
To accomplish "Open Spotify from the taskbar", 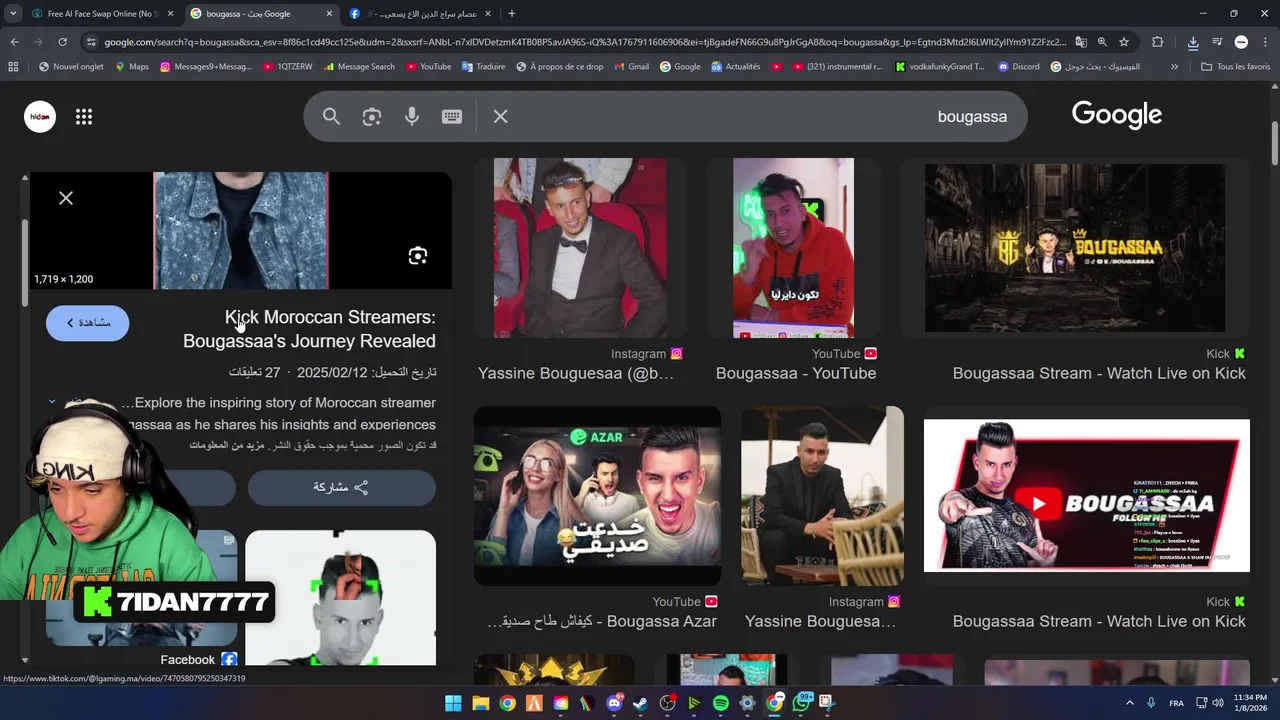I will pyautogui.click(x=721, y=703).
